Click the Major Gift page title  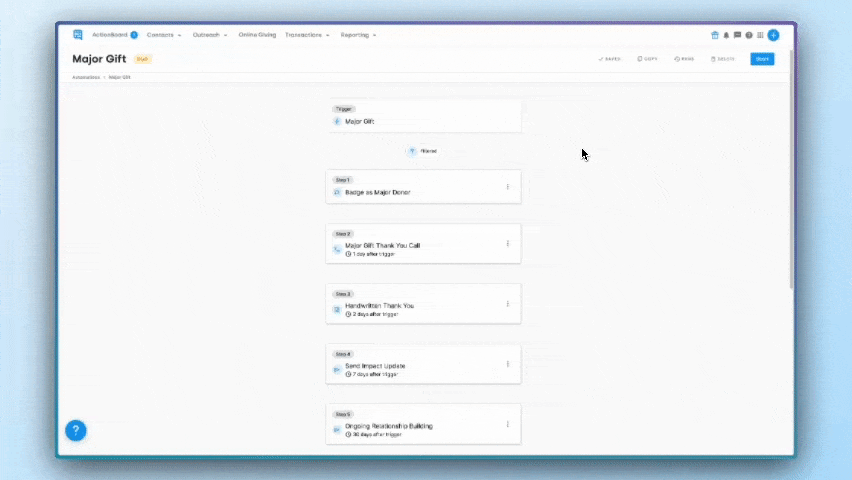99,59
